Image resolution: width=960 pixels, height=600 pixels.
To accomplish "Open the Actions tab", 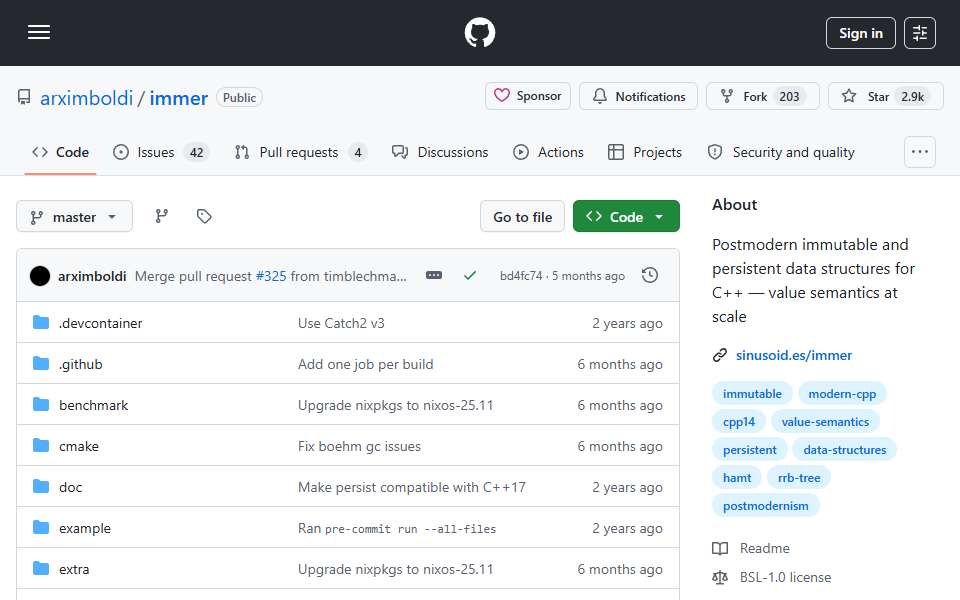I will click(548, 152).
